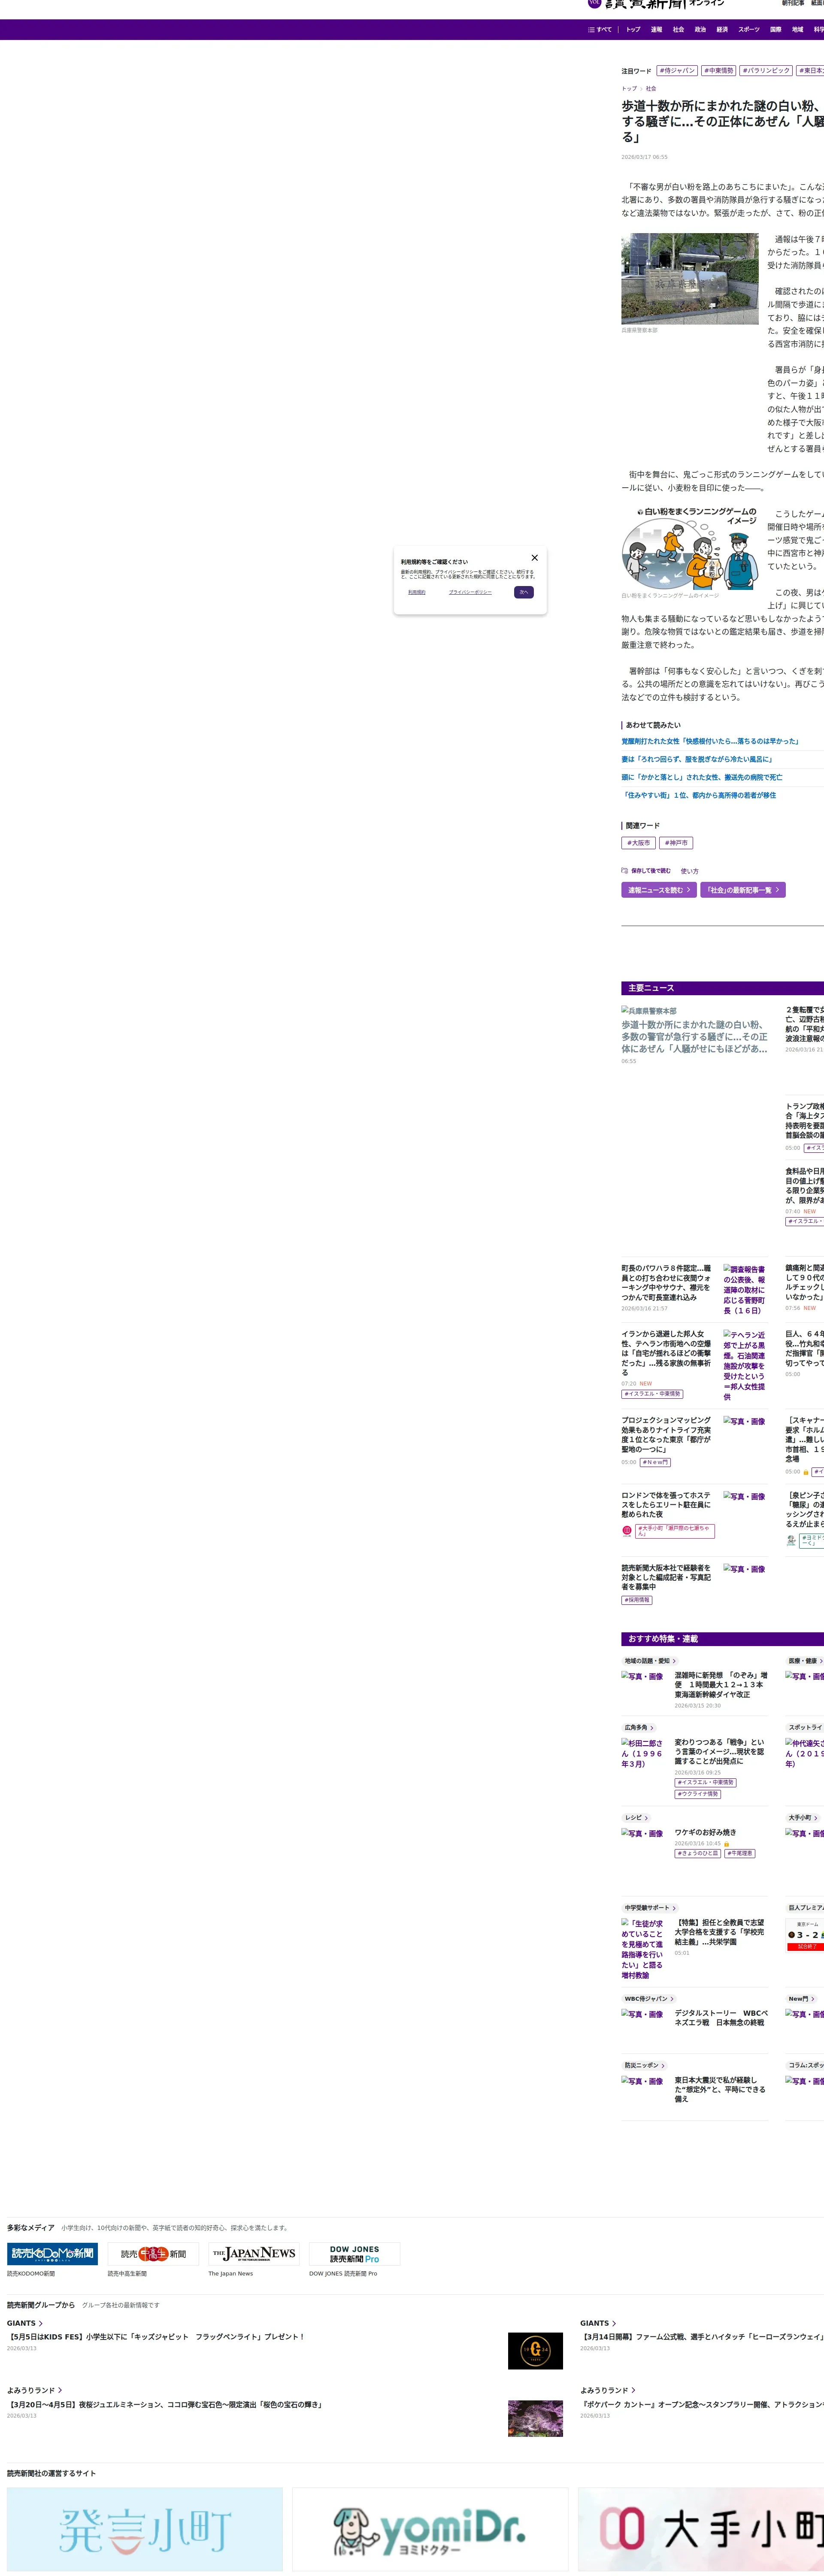This screenshot has height=2576, width=824.
Task: Click The Japan News logo
Action: click(x=254, y=2253)
